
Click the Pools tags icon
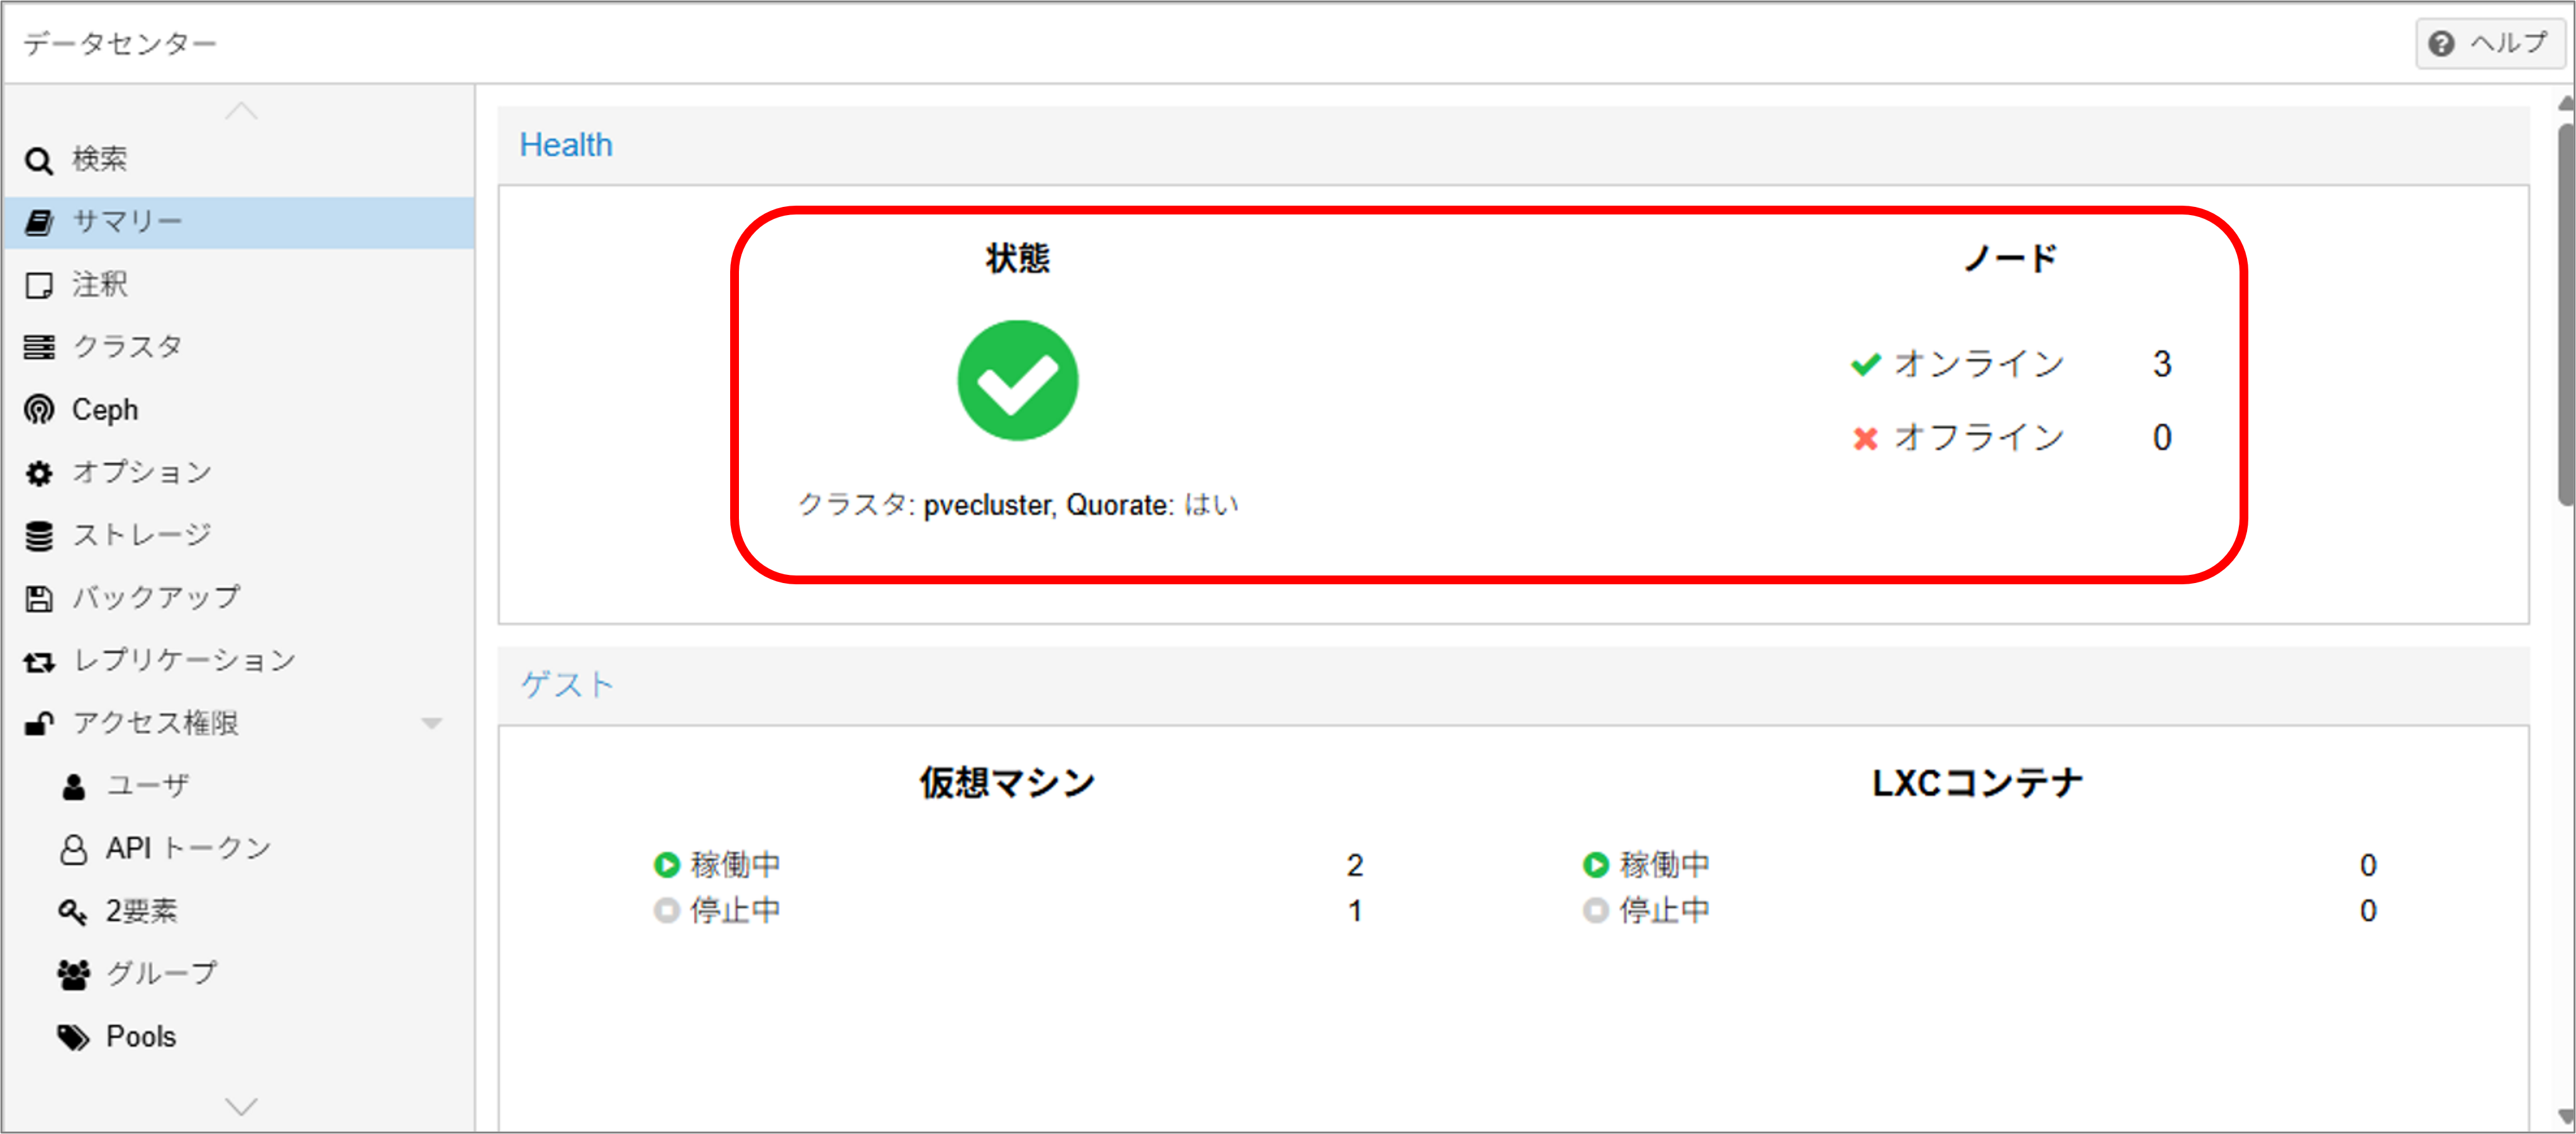tap(72, 1037)
